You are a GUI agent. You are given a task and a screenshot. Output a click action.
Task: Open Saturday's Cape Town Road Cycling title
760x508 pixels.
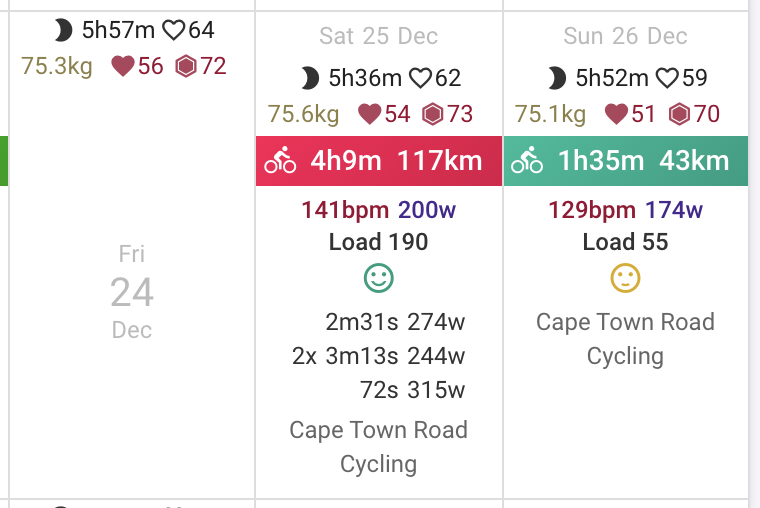pyautogui.click(x=379, y=446)
